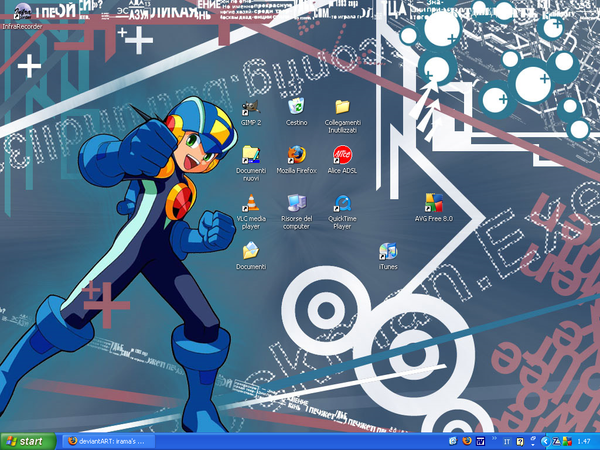600x450 pixels.
Task: Select the Collegamenti Inutilizzati folder icon
Action: coord(342,116)
